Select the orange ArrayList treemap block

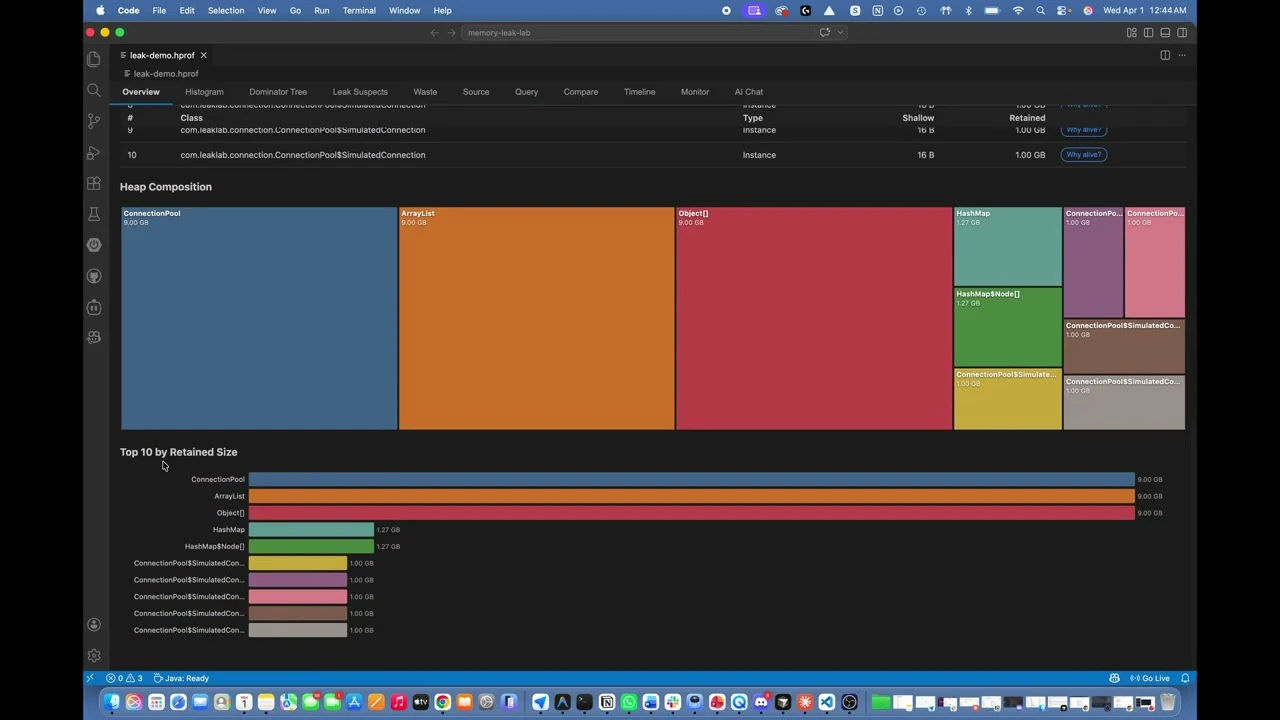(536, 318)
